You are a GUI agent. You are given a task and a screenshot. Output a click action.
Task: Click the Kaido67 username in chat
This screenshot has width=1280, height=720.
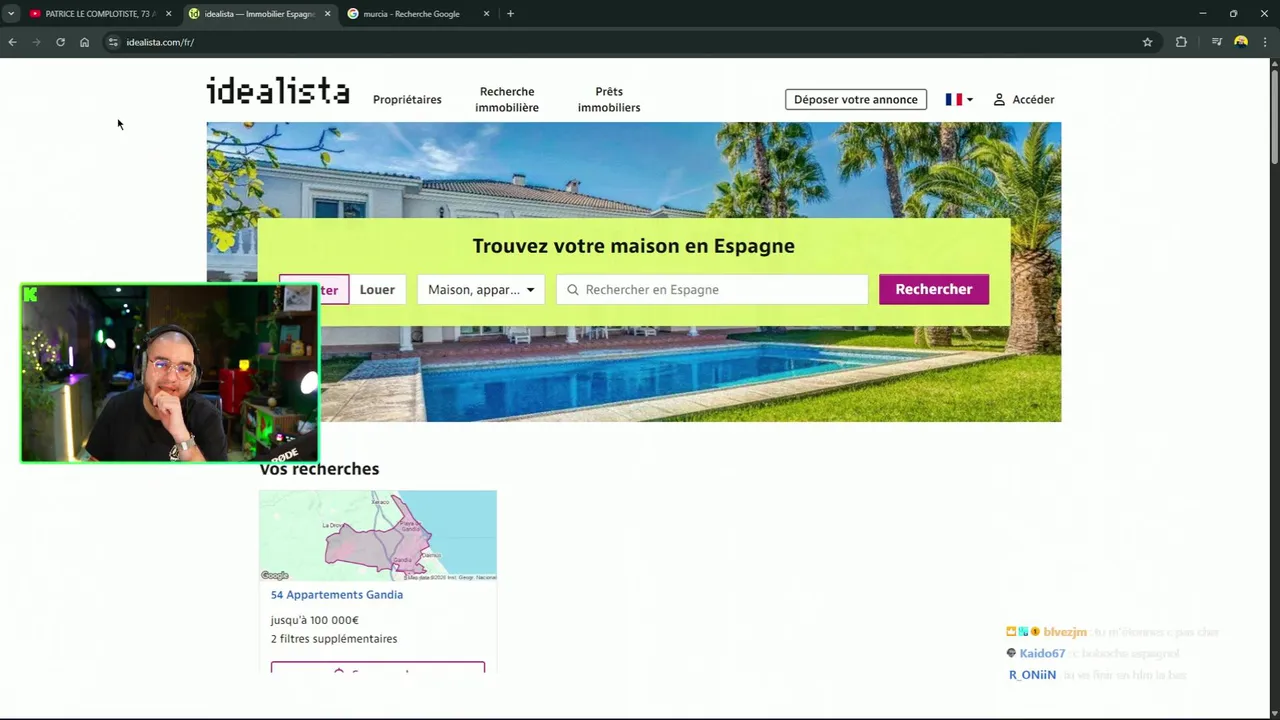[1042, 653]
